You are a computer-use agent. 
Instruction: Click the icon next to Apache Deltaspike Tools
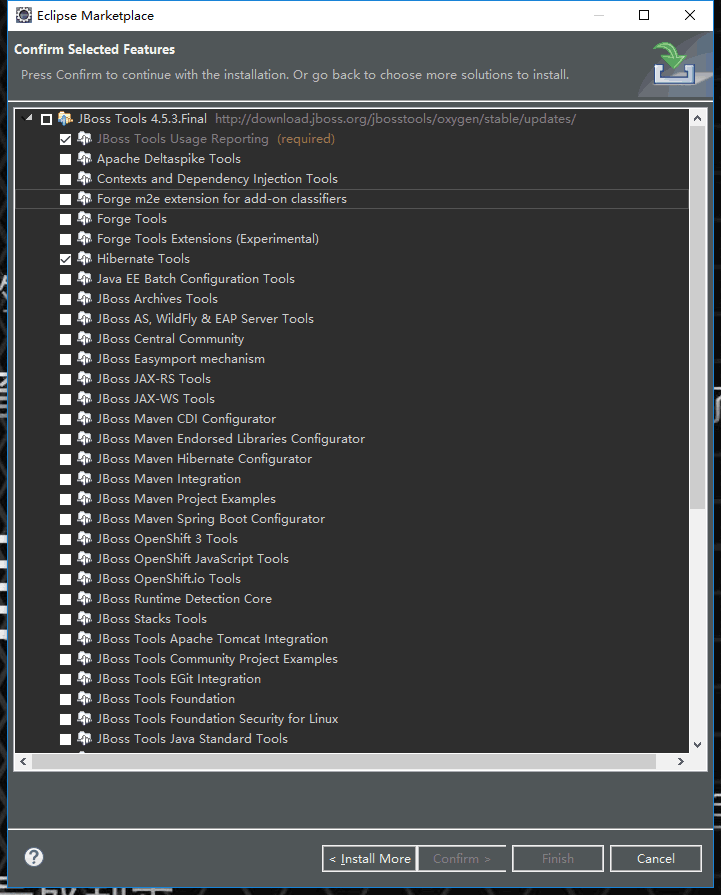pyautogui.click(x=84, y=159)
